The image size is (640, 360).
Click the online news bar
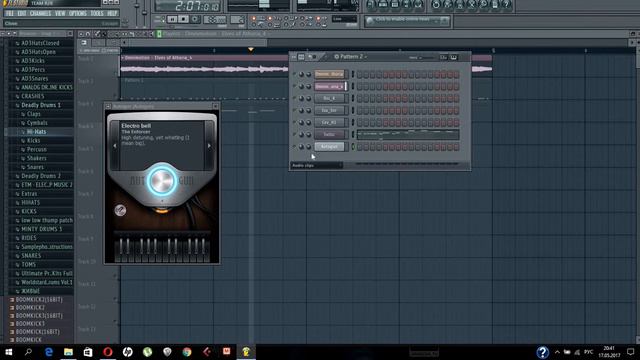[407, 20]
